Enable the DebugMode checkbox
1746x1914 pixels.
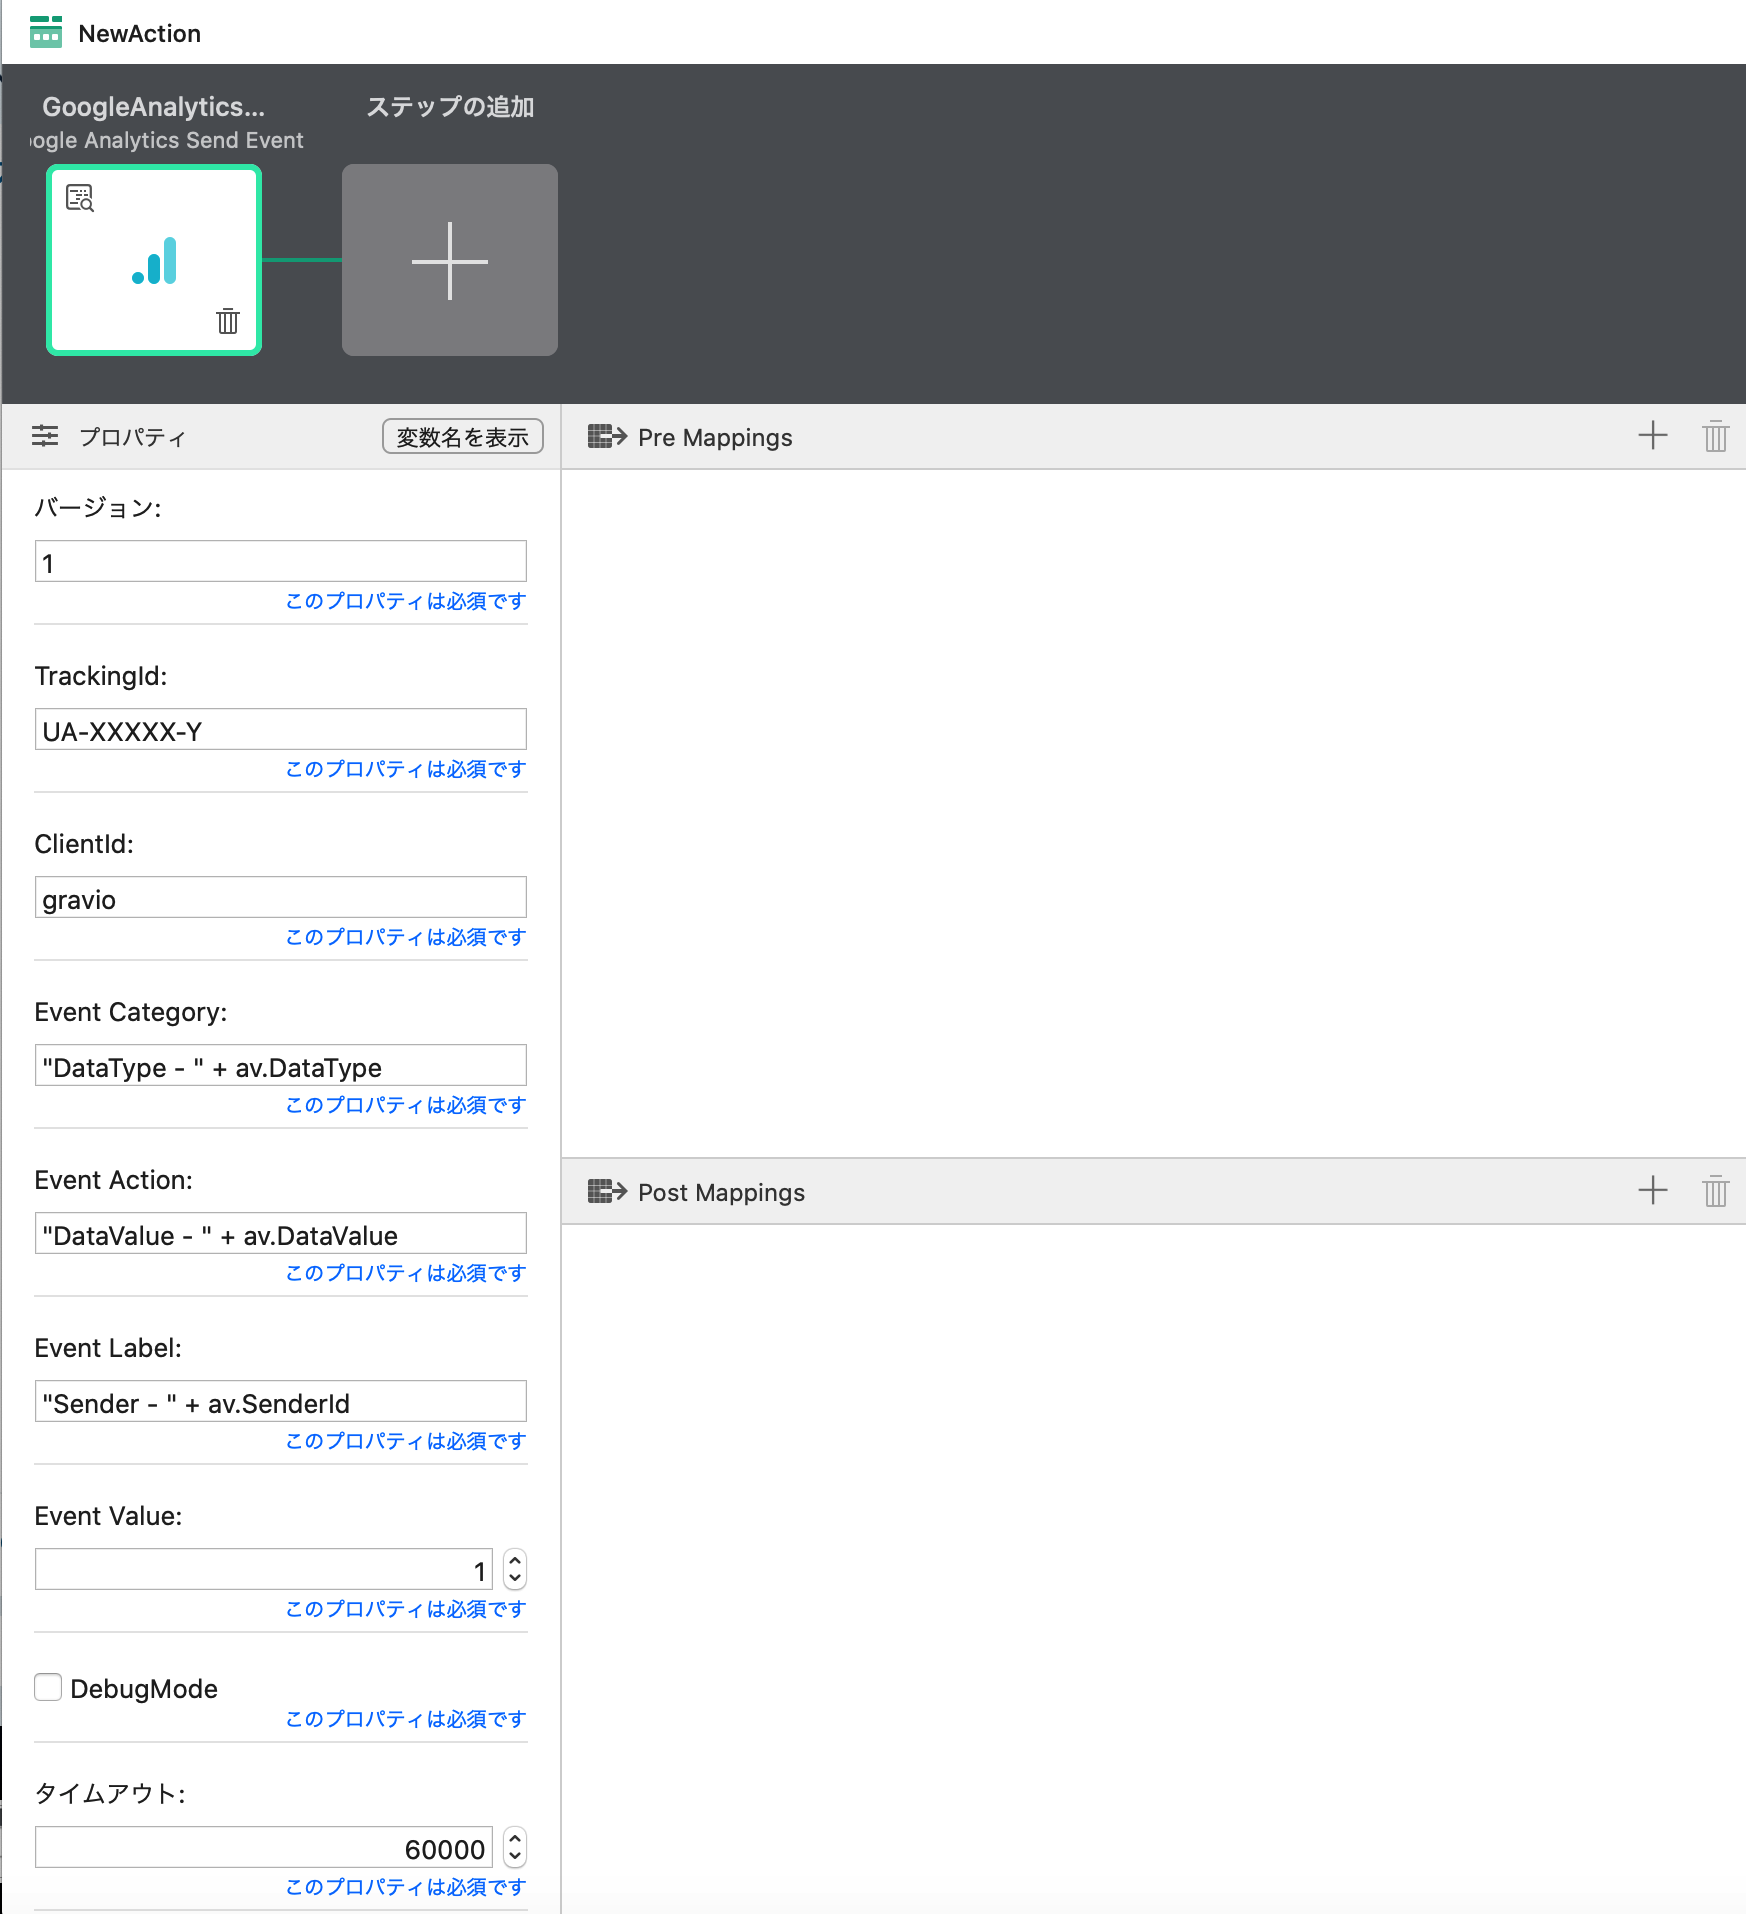(48, 1687)
